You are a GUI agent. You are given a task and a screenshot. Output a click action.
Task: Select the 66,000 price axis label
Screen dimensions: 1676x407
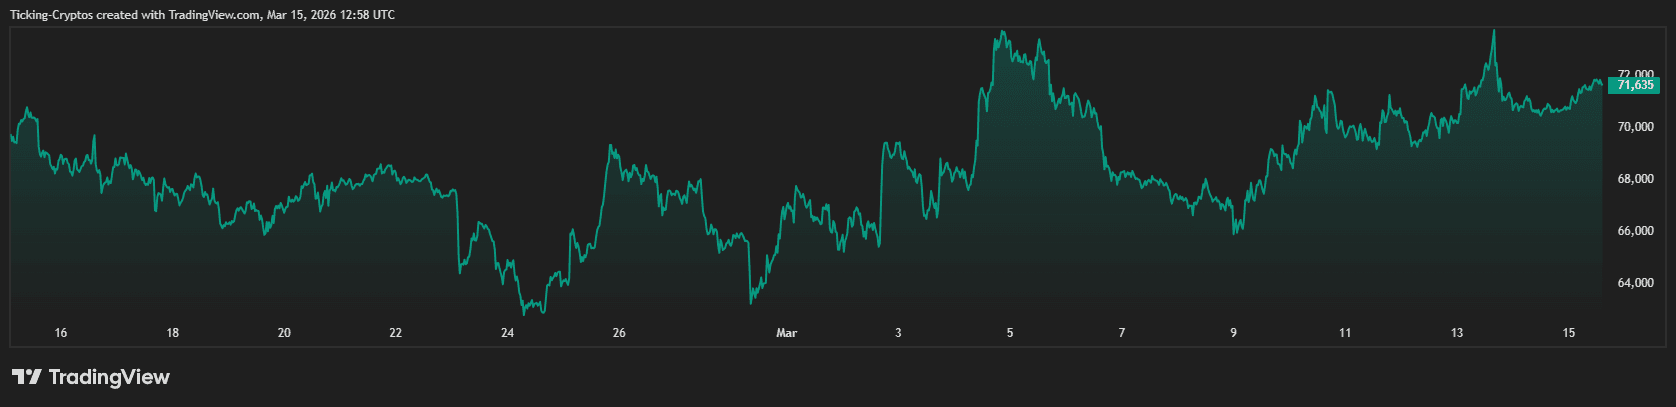(x=1635, y=231)
